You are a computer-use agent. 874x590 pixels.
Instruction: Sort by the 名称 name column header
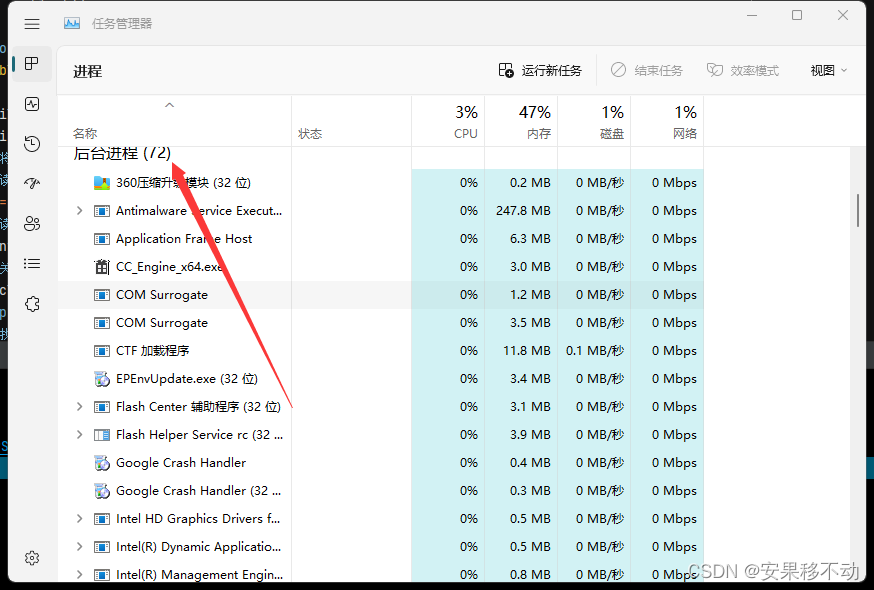[174, 121]
